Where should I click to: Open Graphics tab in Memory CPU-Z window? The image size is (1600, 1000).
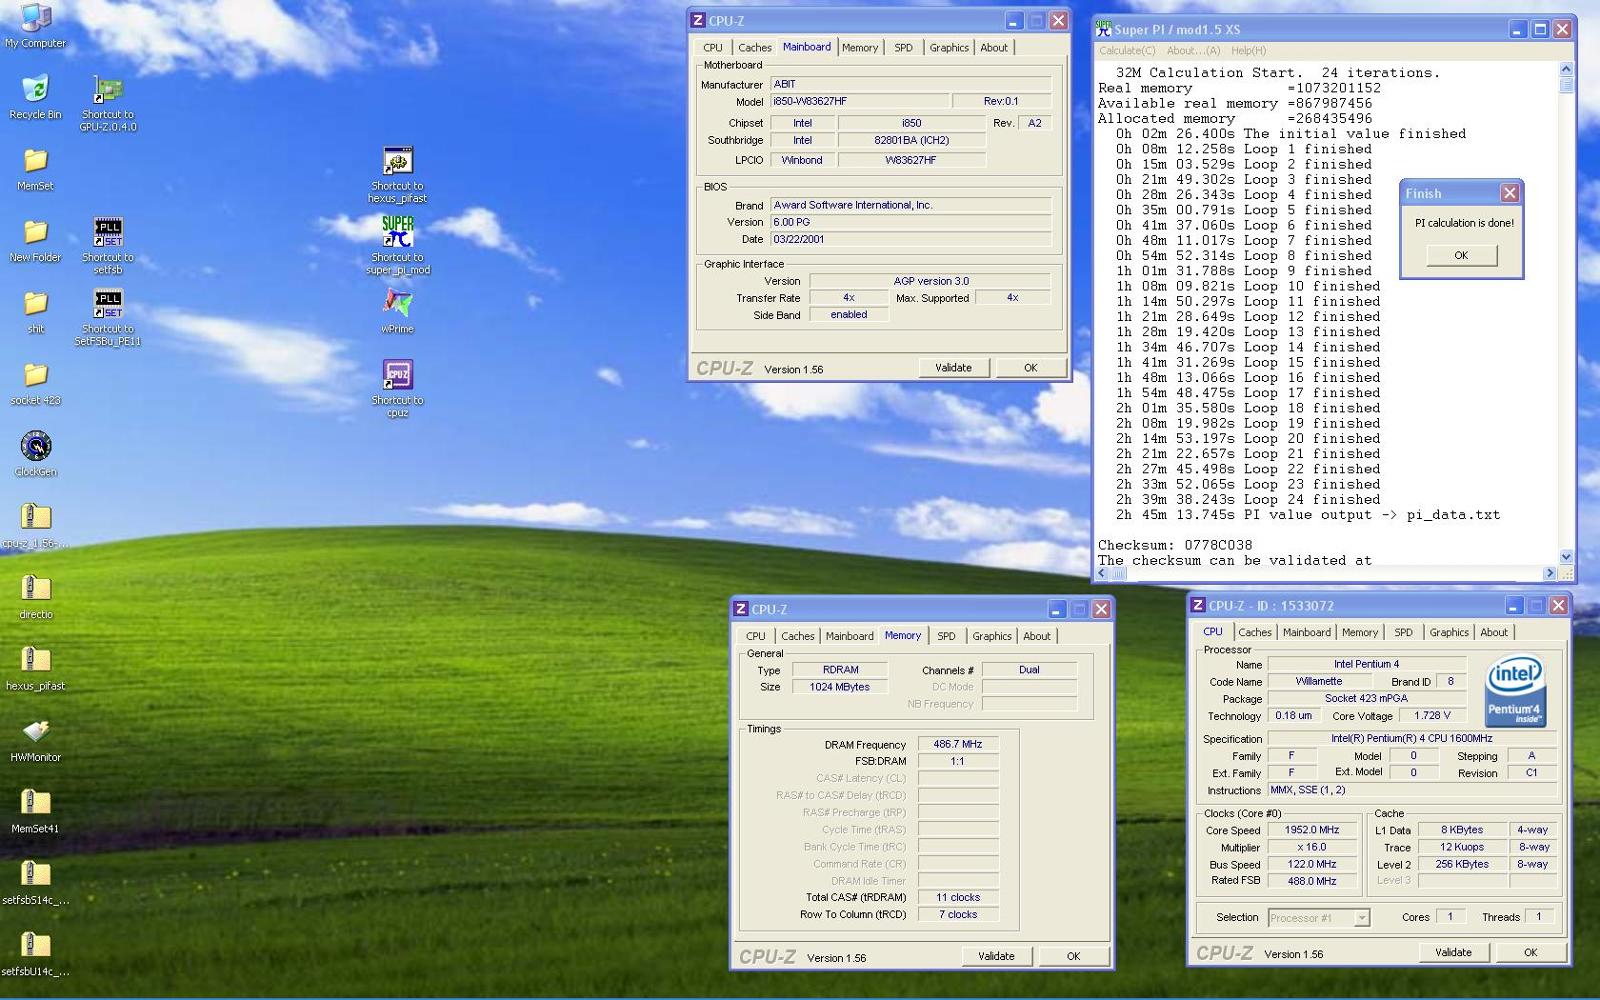click(x=992, y=636)
